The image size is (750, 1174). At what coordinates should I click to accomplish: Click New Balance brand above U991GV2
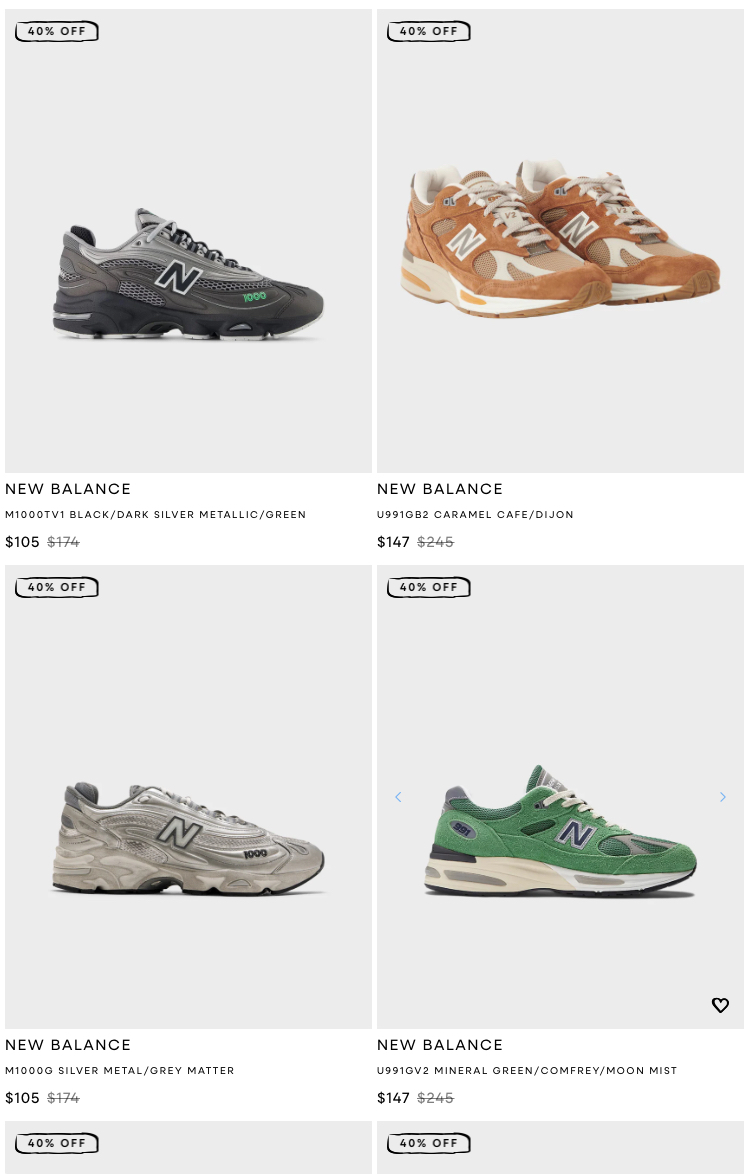tap(440, 1045)
